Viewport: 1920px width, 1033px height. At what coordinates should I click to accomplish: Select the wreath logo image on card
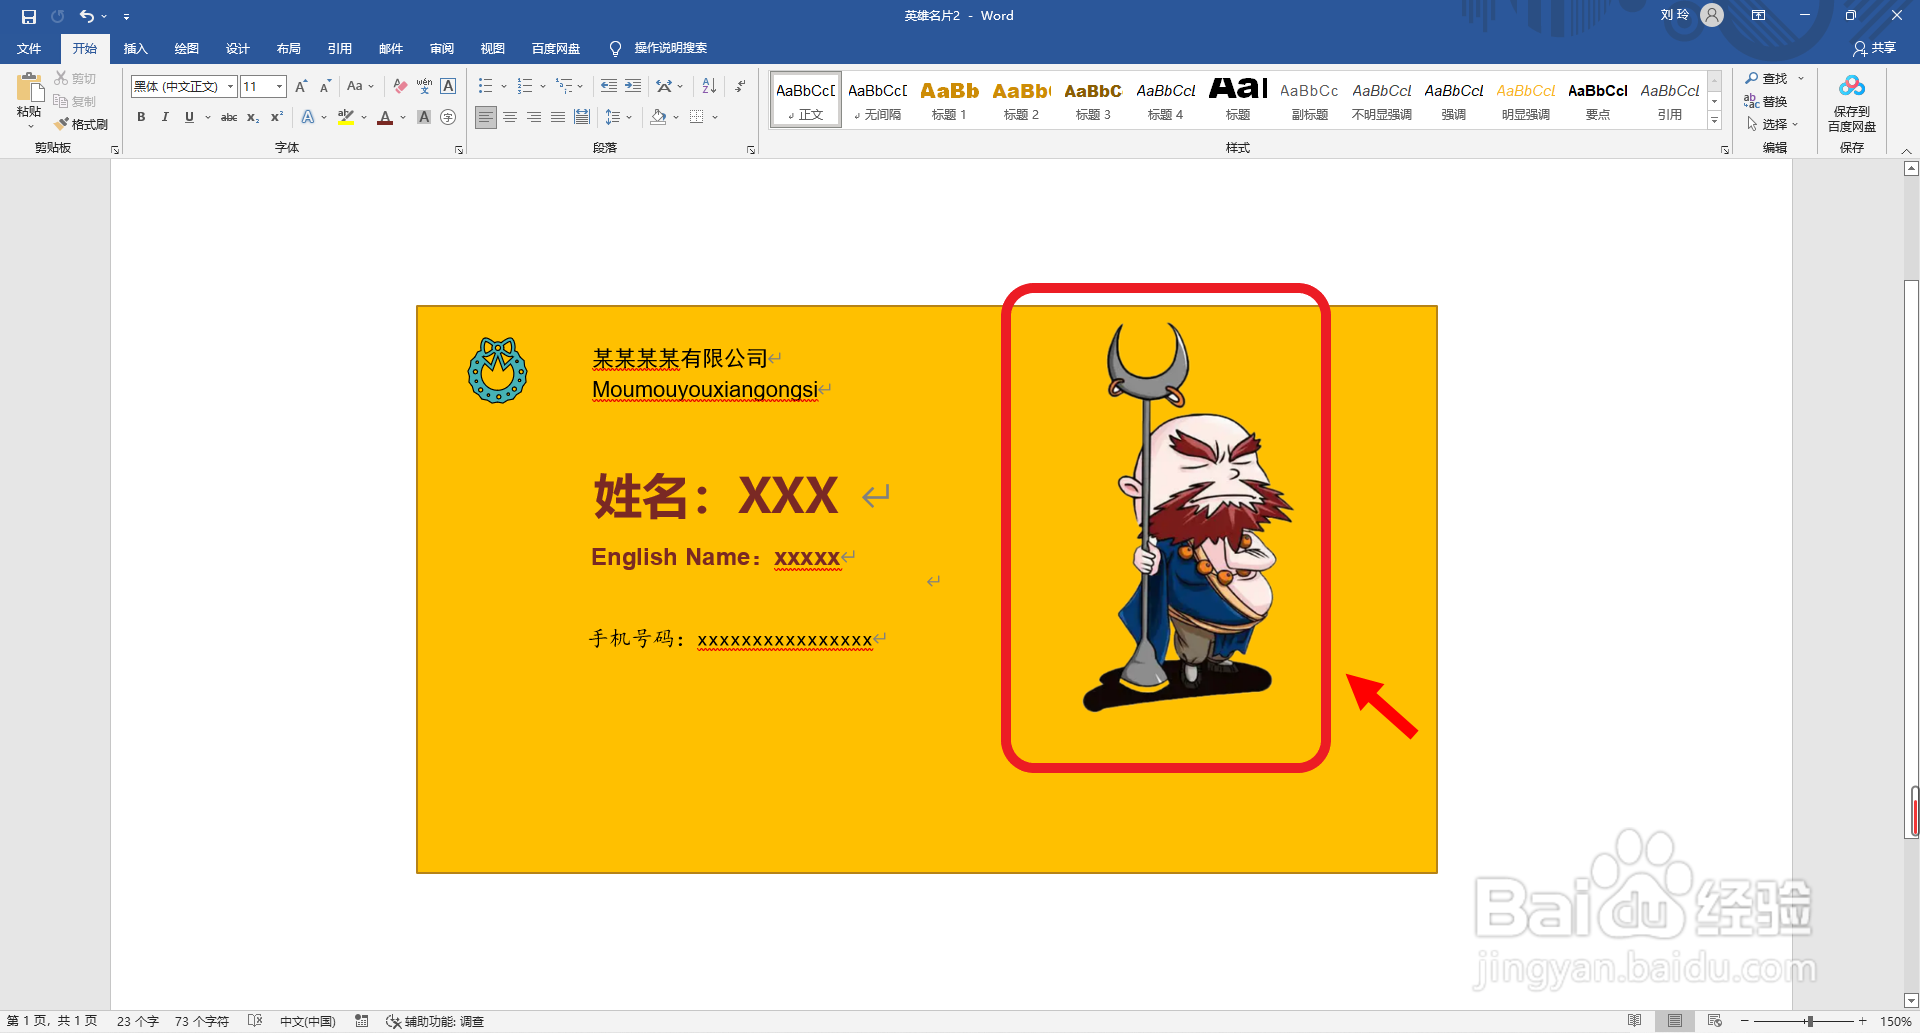click(x=497, y=370)
